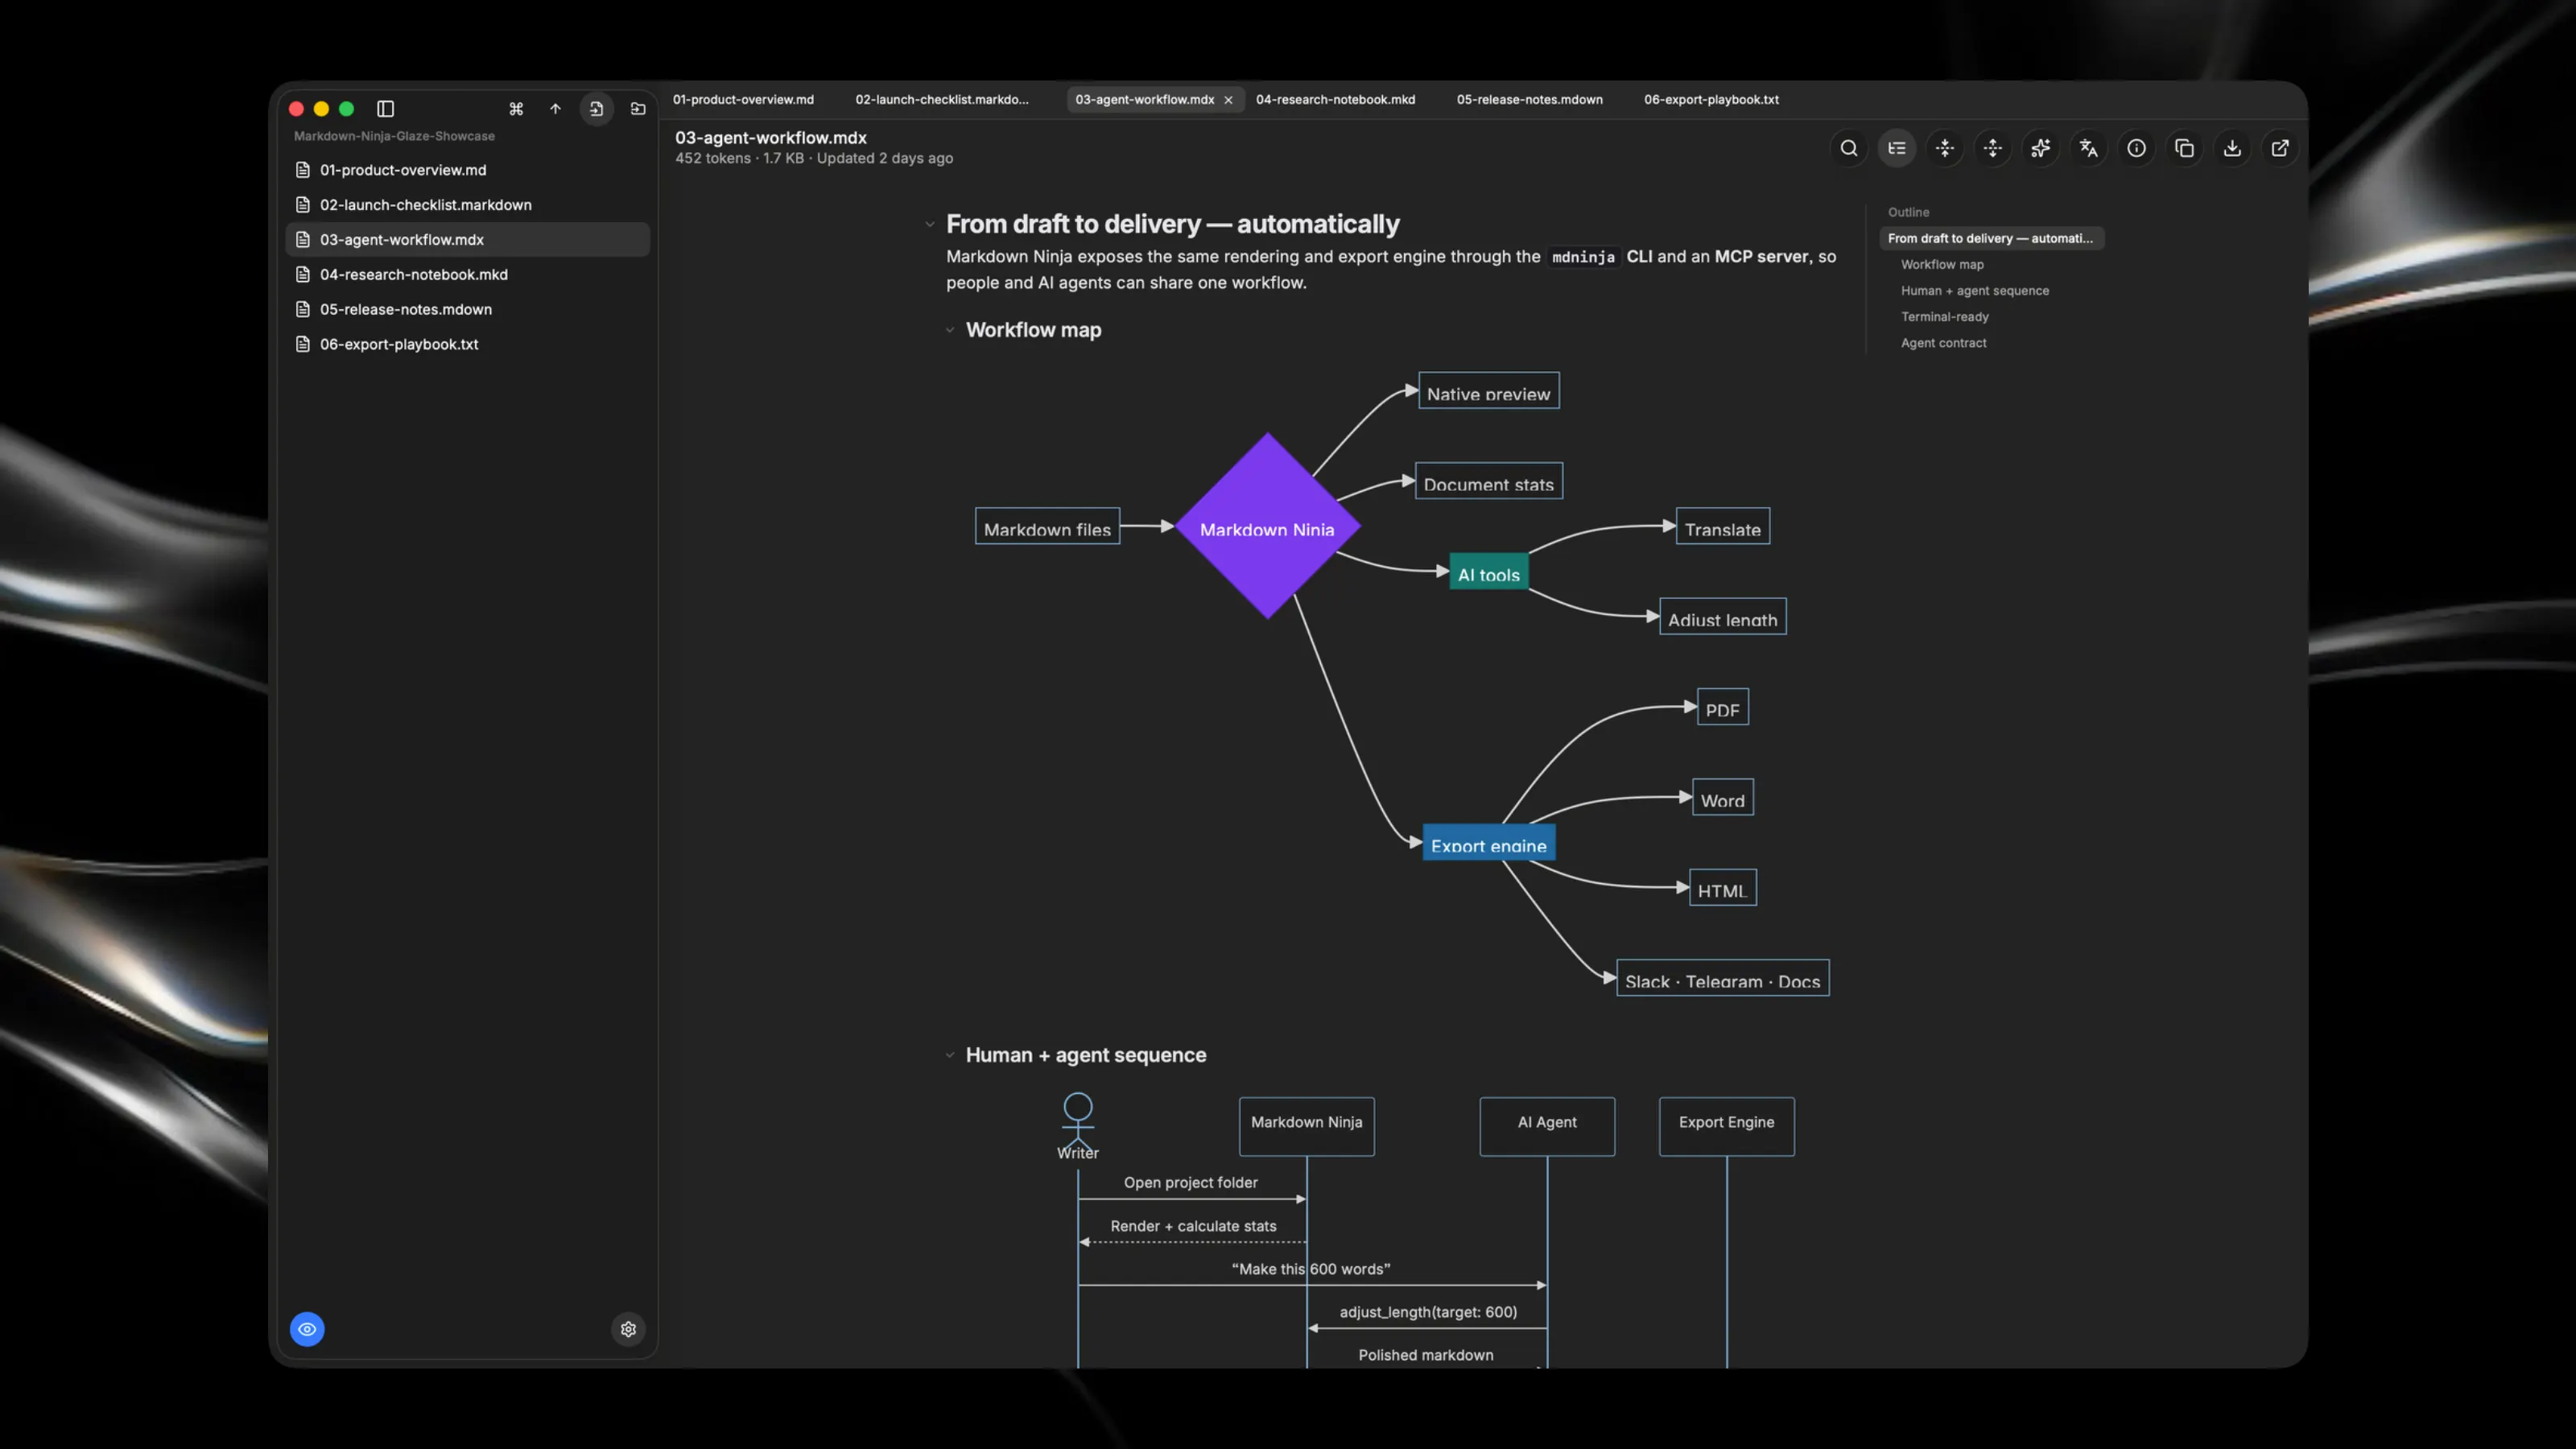
Task: Jump to Human + agent sequence in outline
Action: tap(1975, 290)
